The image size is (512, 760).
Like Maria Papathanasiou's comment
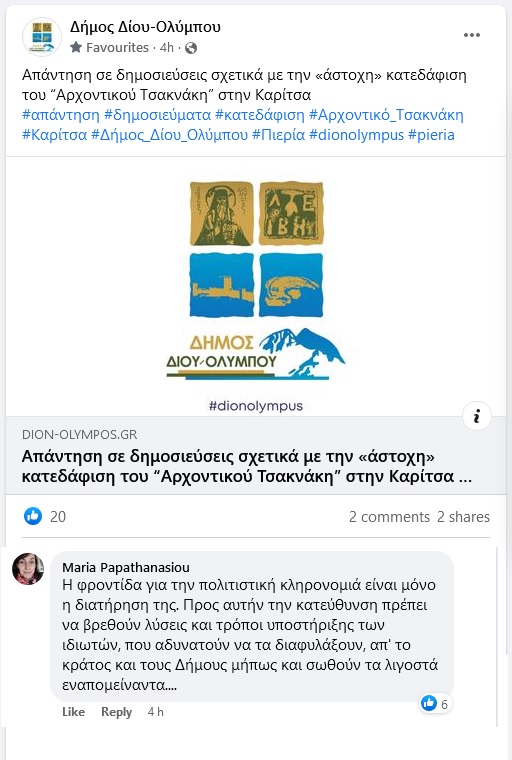click(73, 712)
